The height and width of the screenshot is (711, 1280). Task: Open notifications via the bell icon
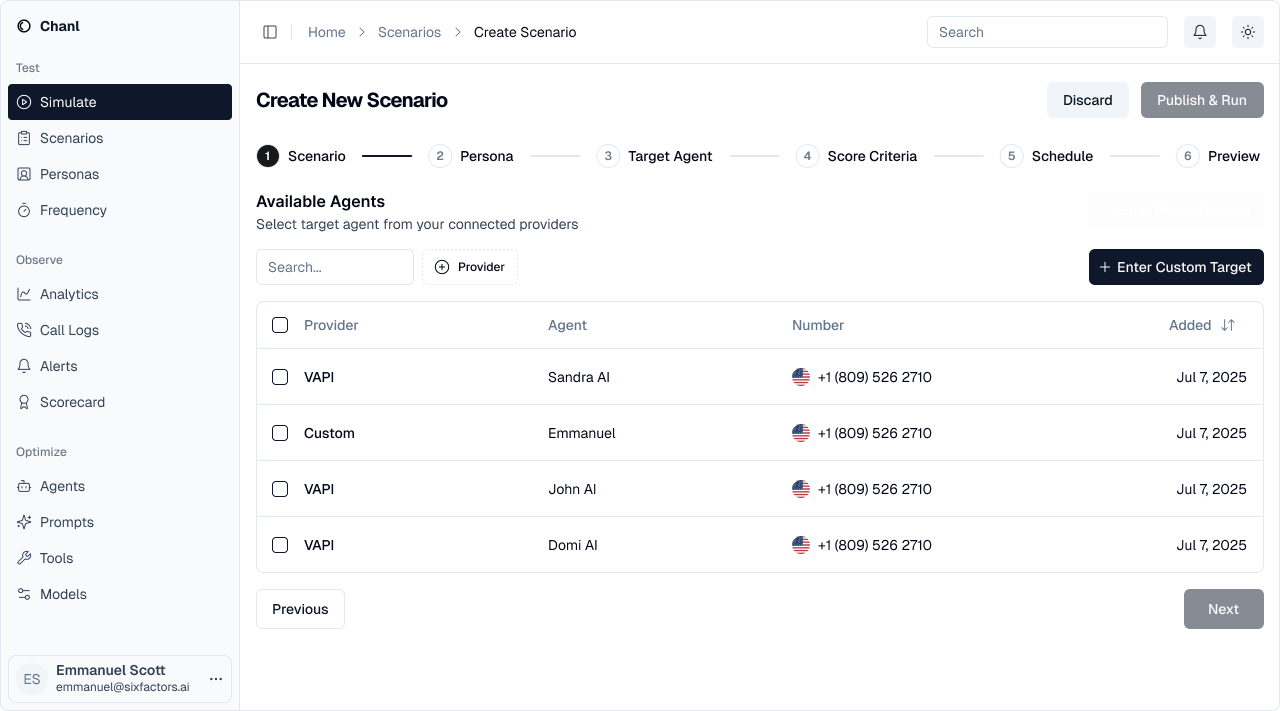click(1199, 32)
